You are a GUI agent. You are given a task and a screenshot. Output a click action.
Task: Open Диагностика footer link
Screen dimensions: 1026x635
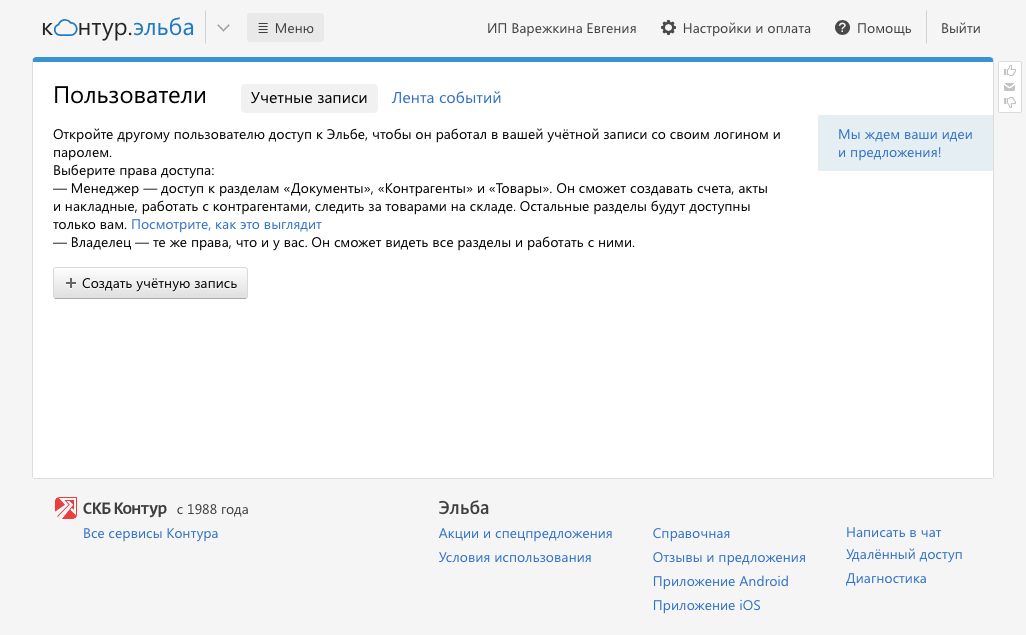[886, 579]
